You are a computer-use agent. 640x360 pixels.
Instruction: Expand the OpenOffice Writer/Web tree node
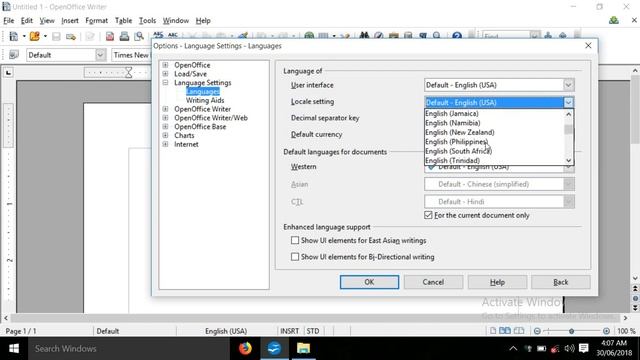(x=165, y=118)
